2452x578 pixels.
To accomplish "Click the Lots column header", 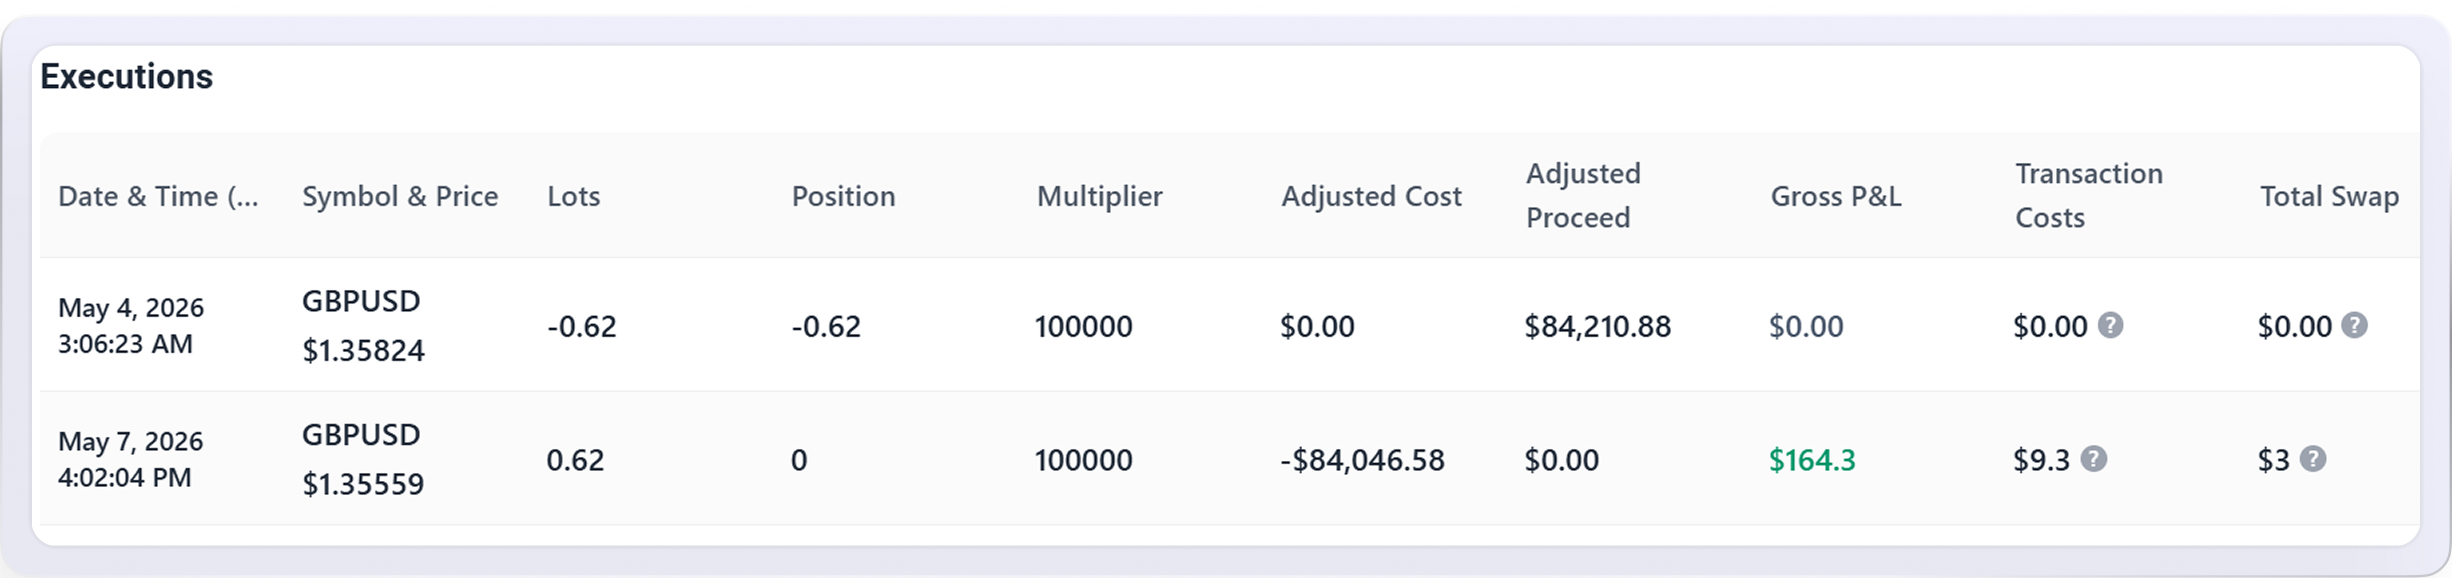I will coord(574,196).
